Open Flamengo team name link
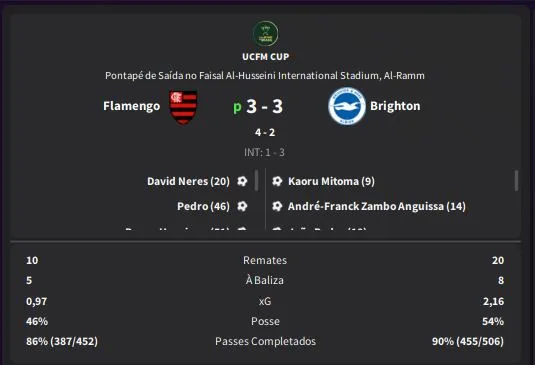 coord(132,106)
